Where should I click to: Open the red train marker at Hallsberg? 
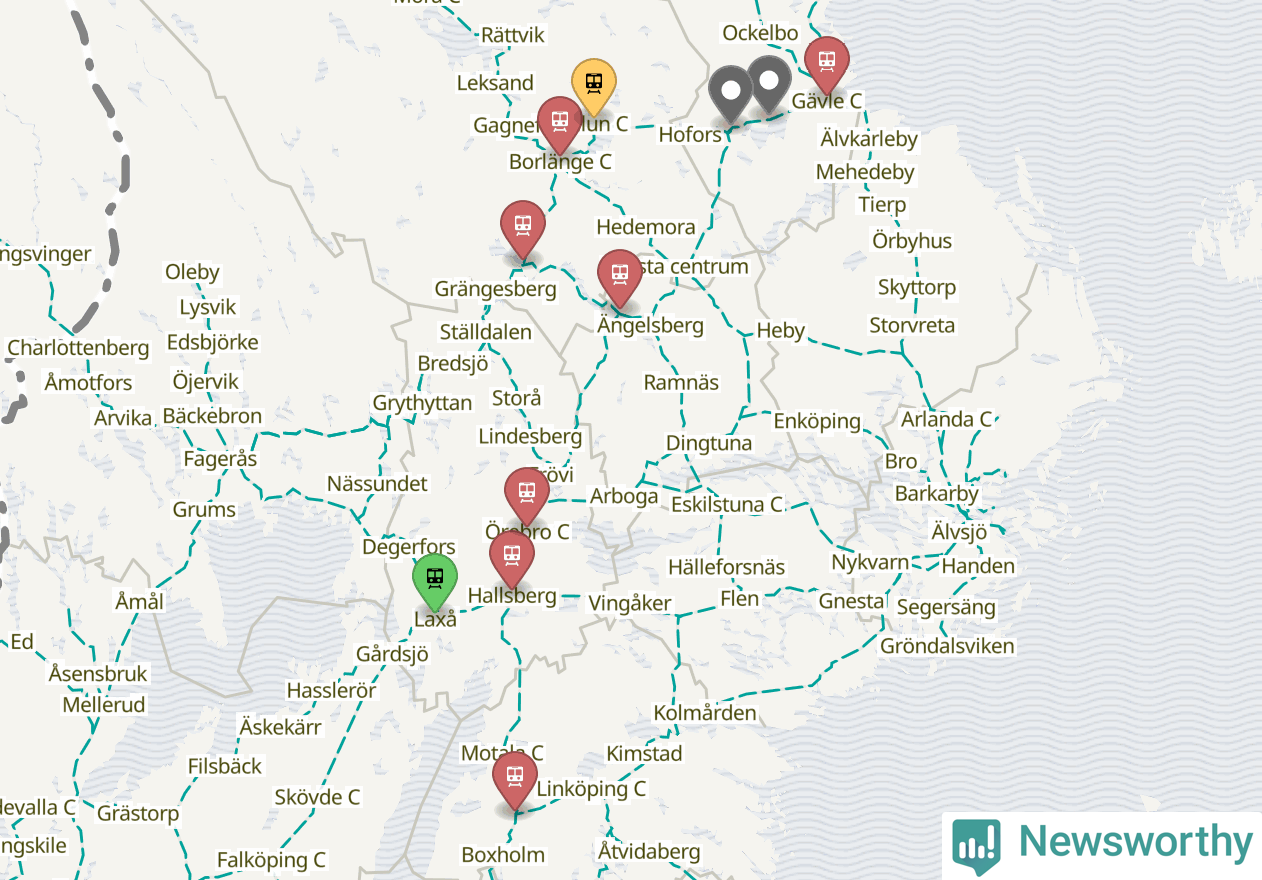point(512,559)
